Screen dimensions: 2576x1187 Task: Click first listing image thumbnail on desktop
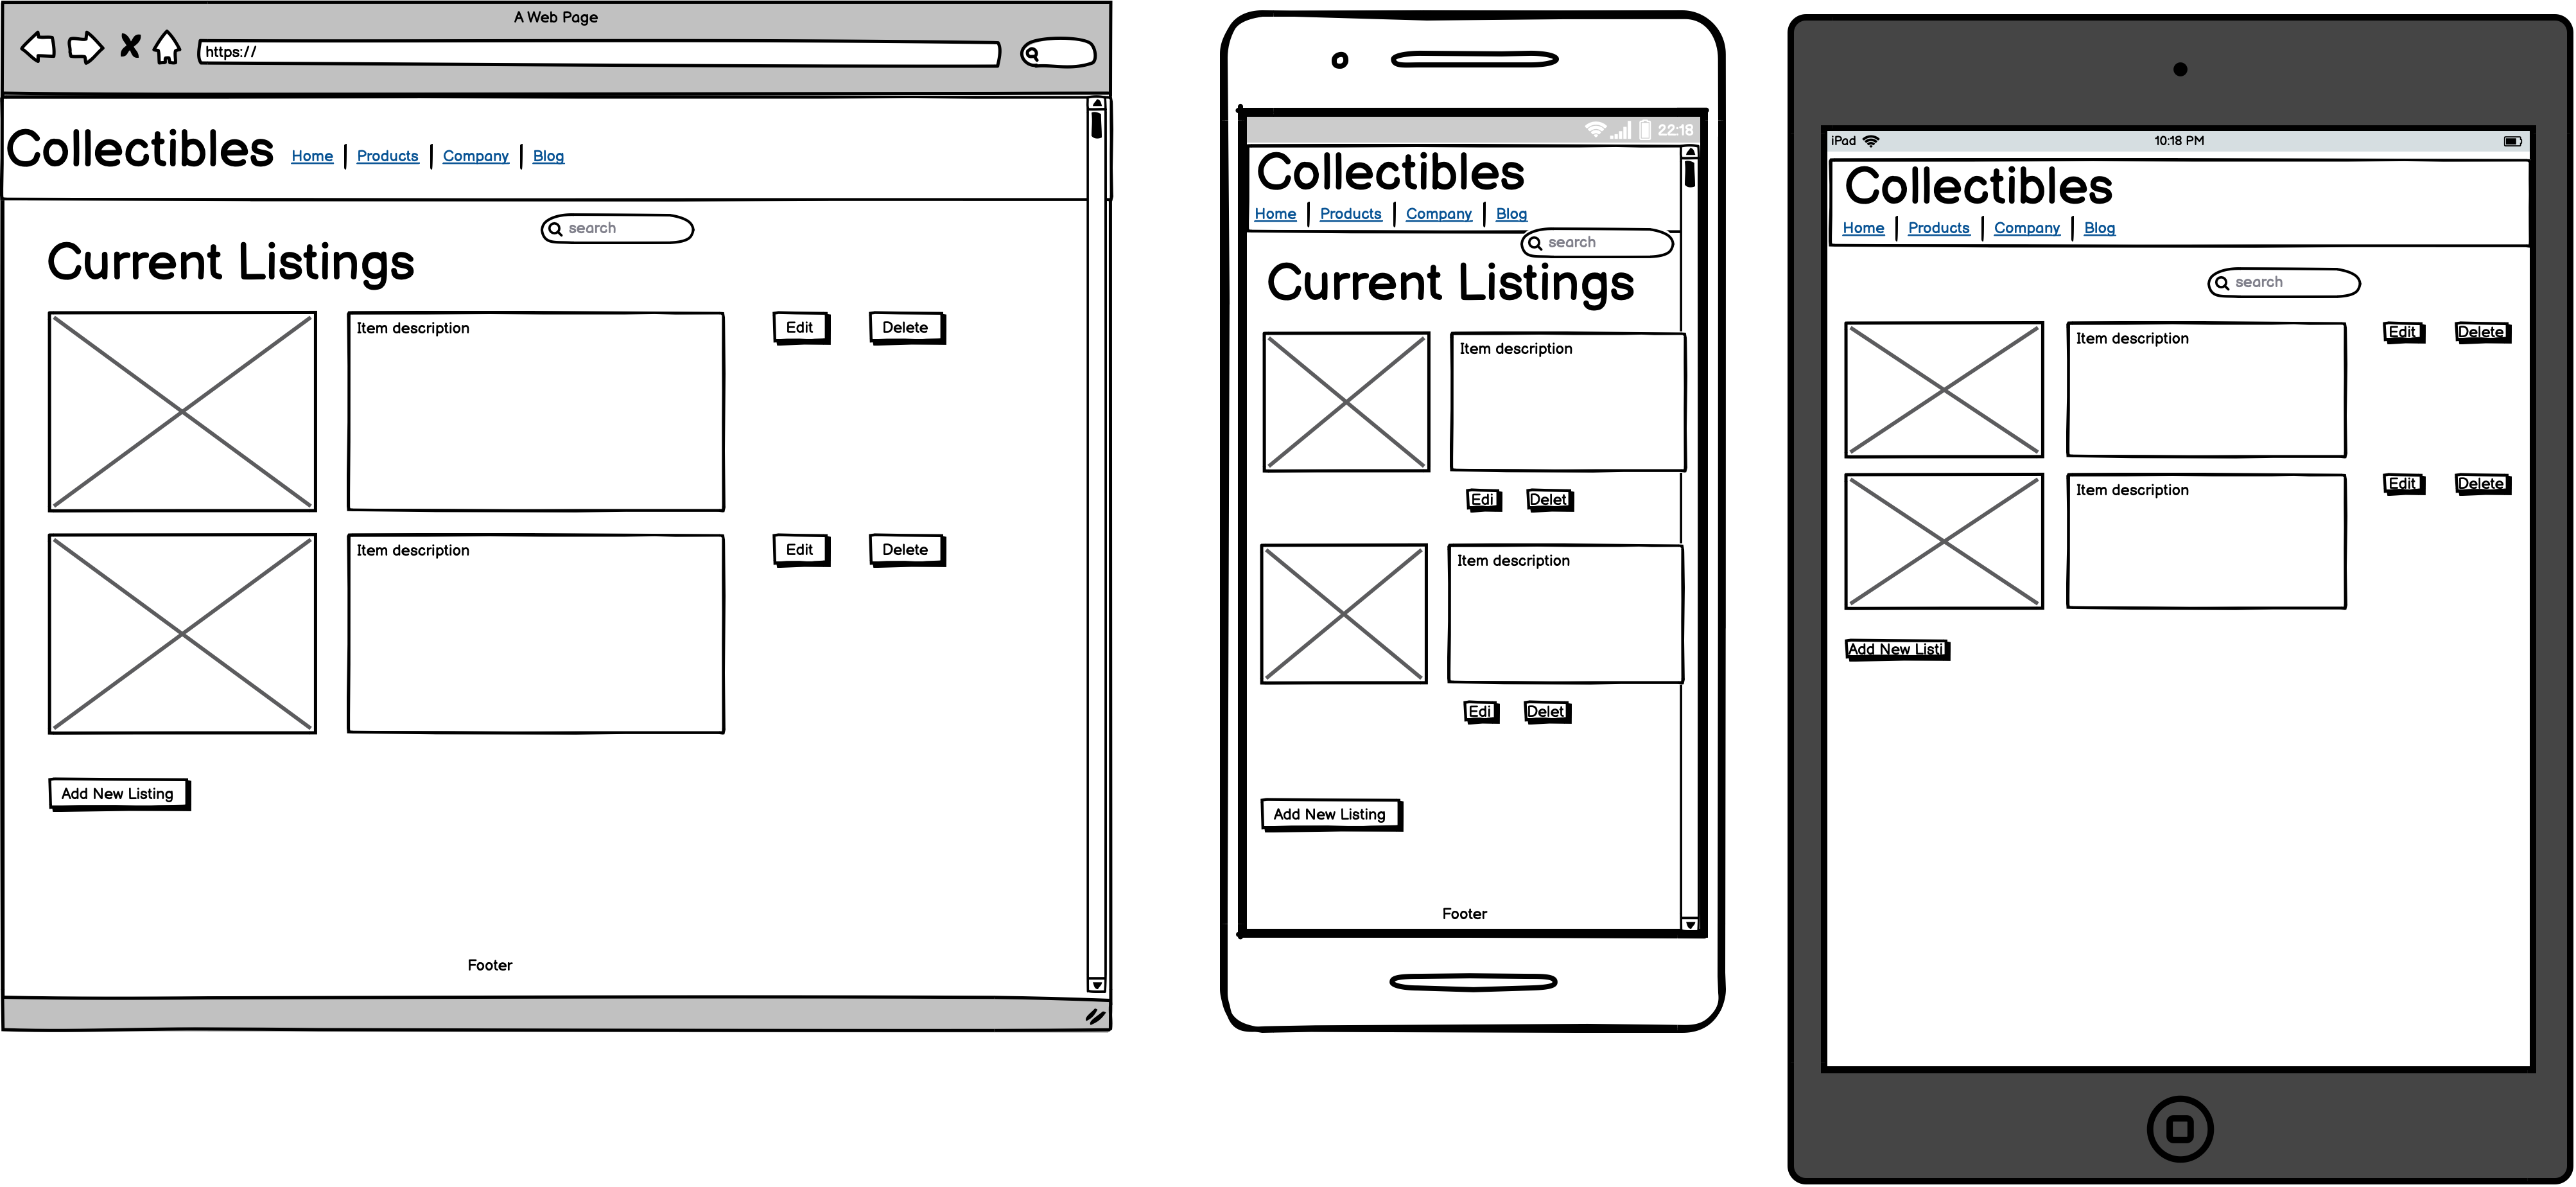click(x=180, y=409)
